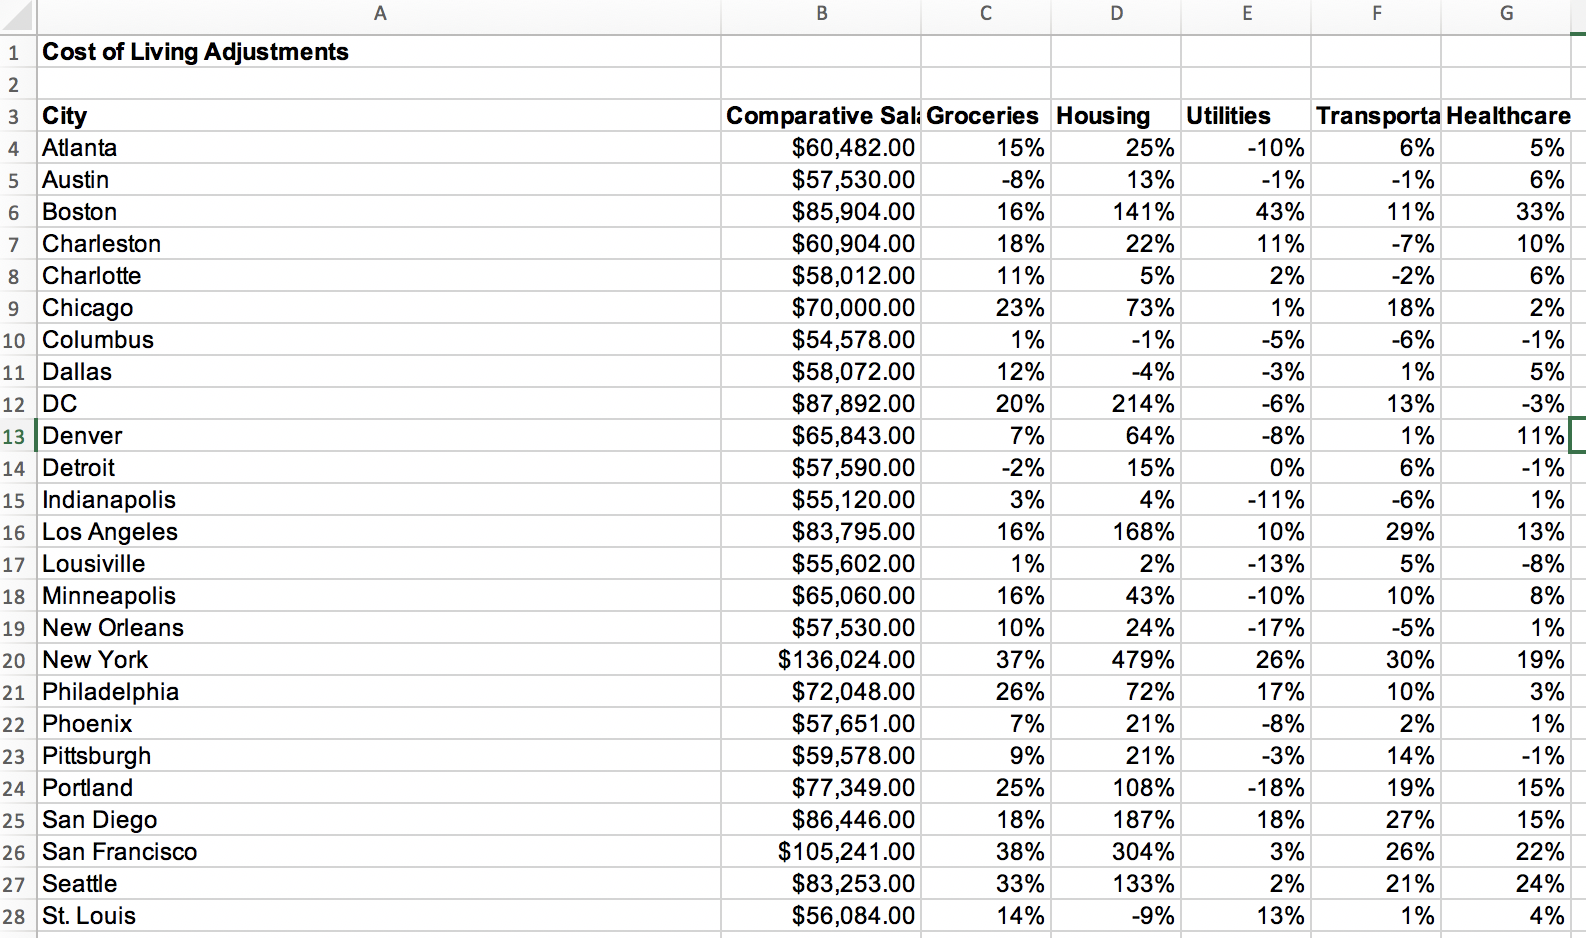Select Boston housing value 141%
This screenshot has height=938, width=1586.
point(1116,212)
